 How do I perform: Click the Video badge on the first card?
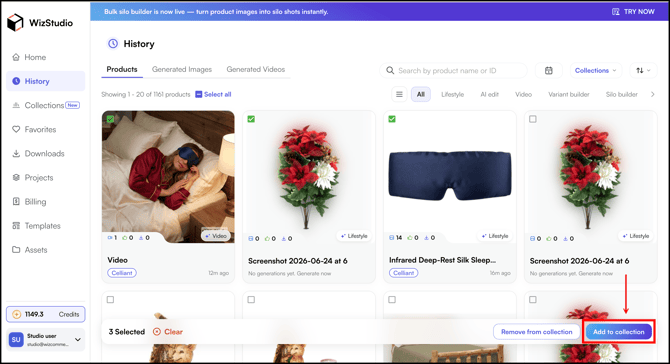(217, 236)
